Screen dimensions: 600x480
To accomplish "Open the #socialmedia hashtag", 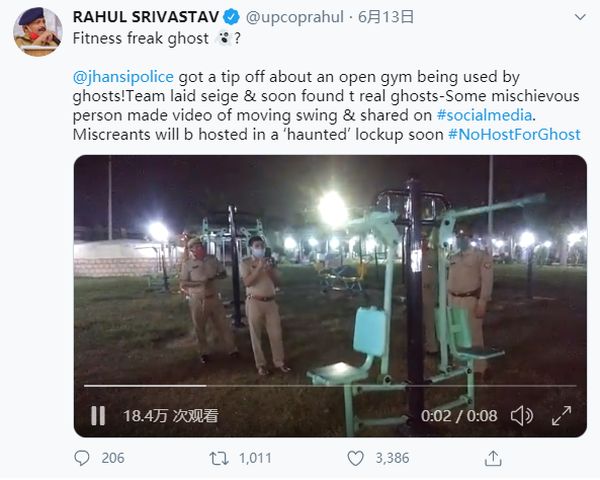I will pyautogui.click(x=484, y=115).
